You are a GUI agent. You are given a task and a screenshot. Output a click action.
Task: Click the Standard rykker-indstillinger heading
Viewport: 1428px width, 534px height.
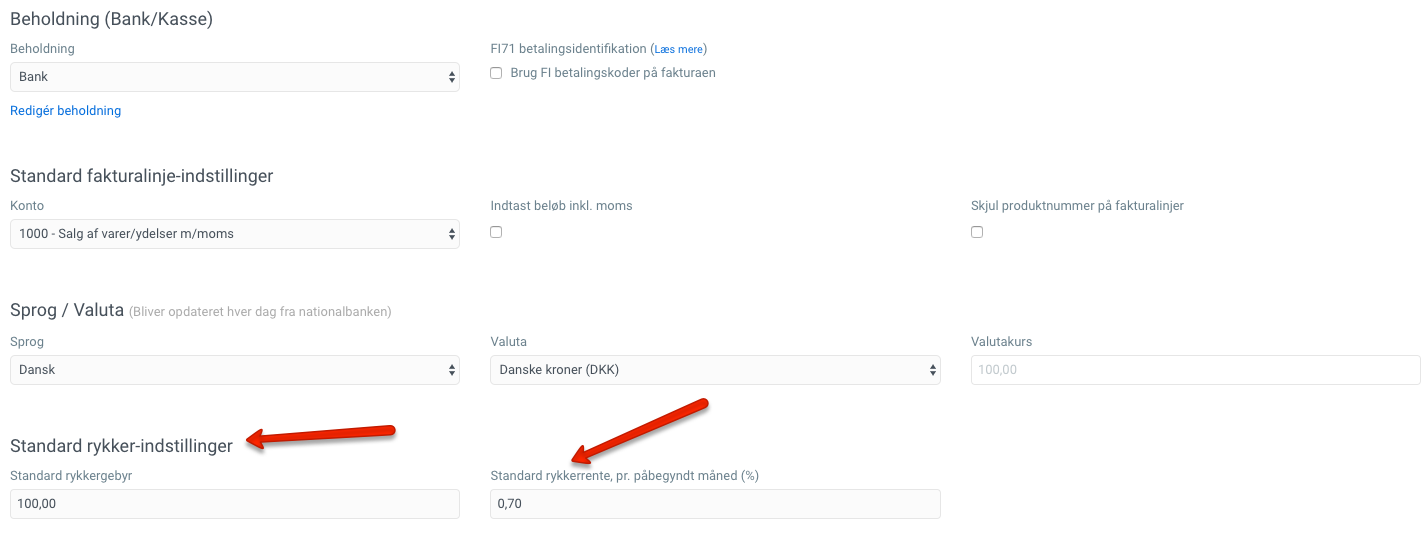[121, 446]
